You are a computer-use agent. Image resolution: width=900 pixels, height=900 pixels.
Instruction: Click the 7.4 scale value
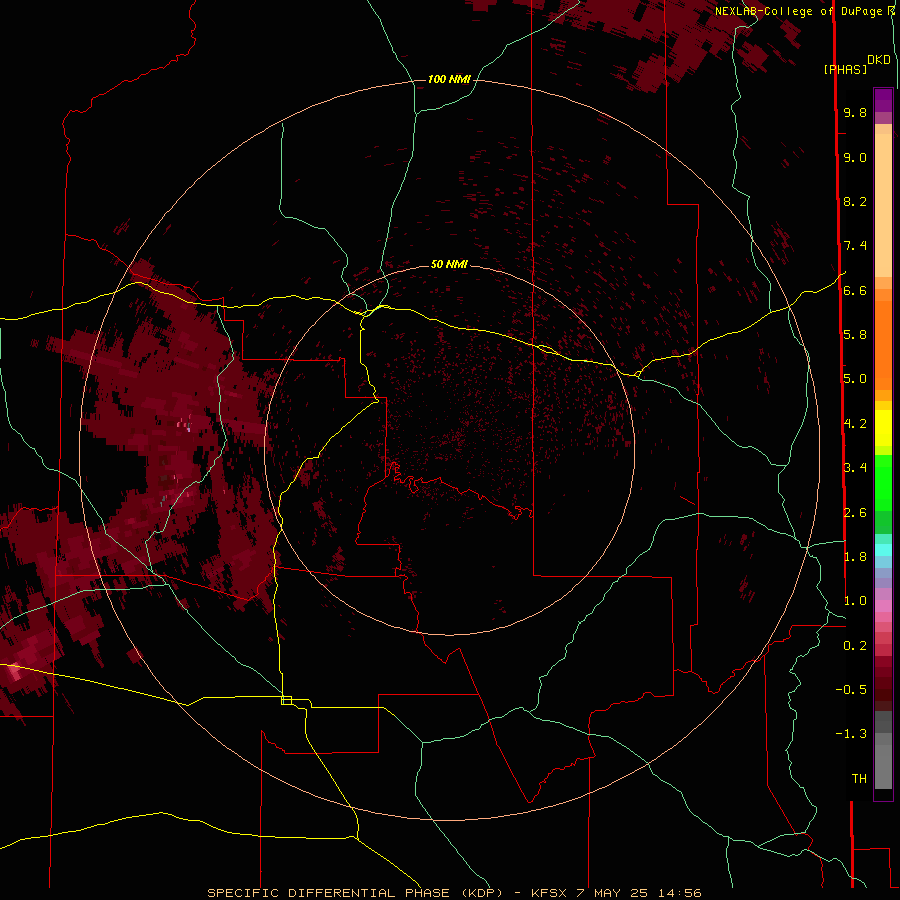pos(855,246)
